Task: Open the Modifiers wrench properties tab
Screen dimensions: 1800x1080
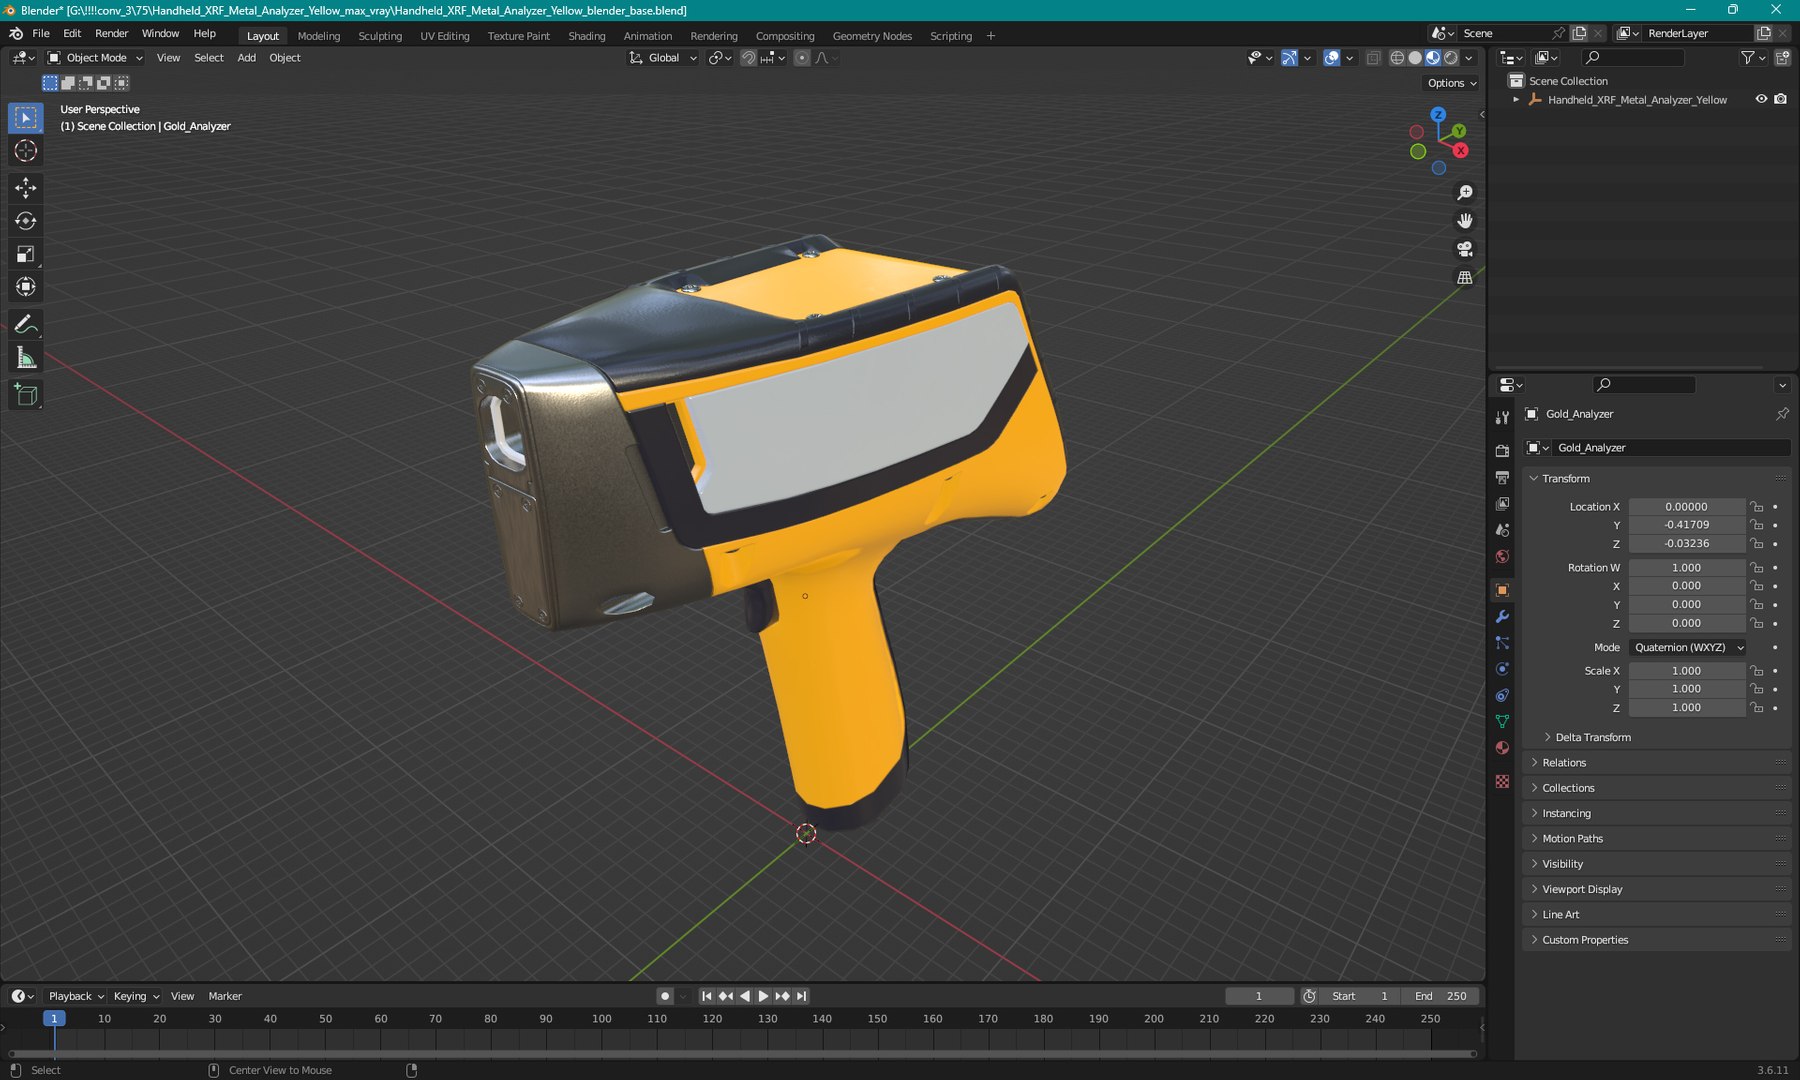Action: [x=1502, y=617]
